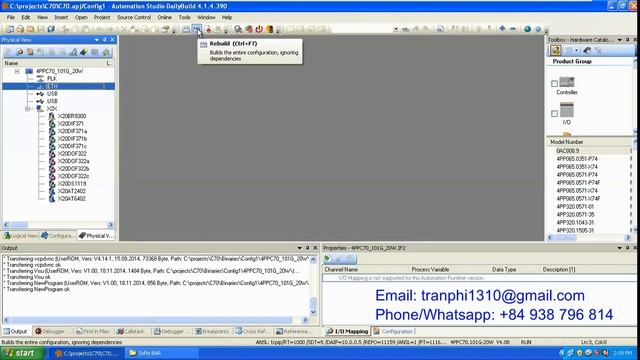
Task: Open the File menu
Action: click(x=11, y=18)
